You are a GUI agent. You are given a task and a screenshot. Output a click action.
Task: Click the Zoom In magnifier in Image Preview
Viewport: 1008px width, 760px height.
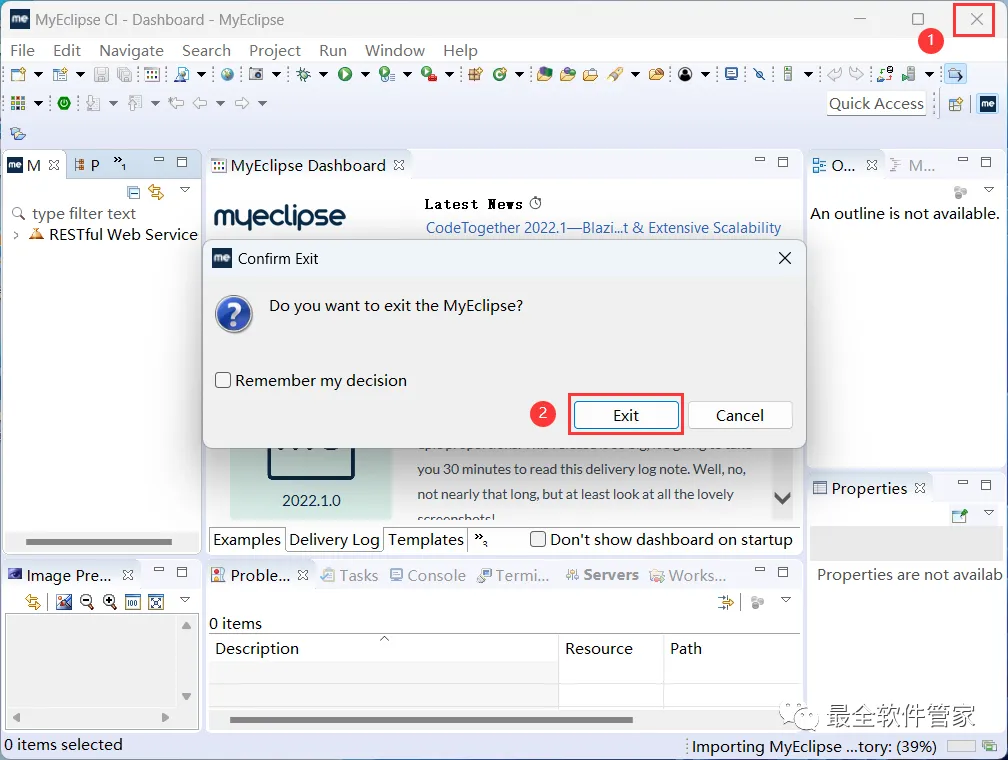click(110, 602)
